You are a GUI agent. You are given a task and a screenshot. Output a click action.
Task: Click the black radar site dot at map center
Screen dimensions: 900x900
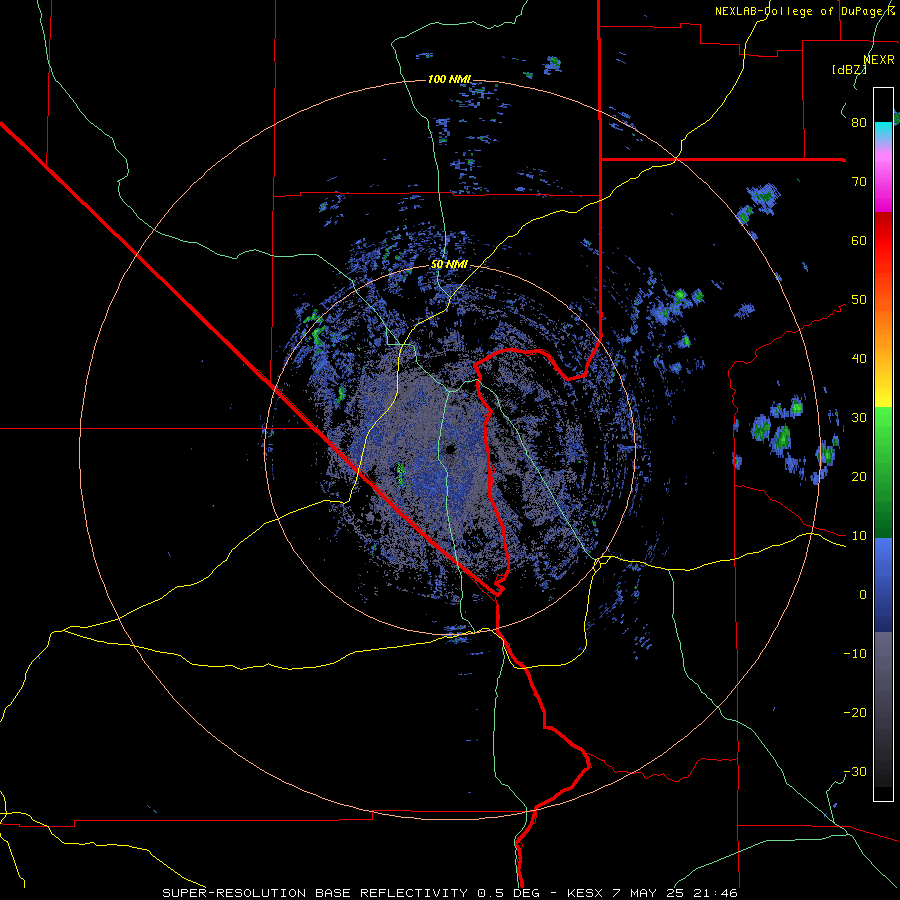(449, 449)
